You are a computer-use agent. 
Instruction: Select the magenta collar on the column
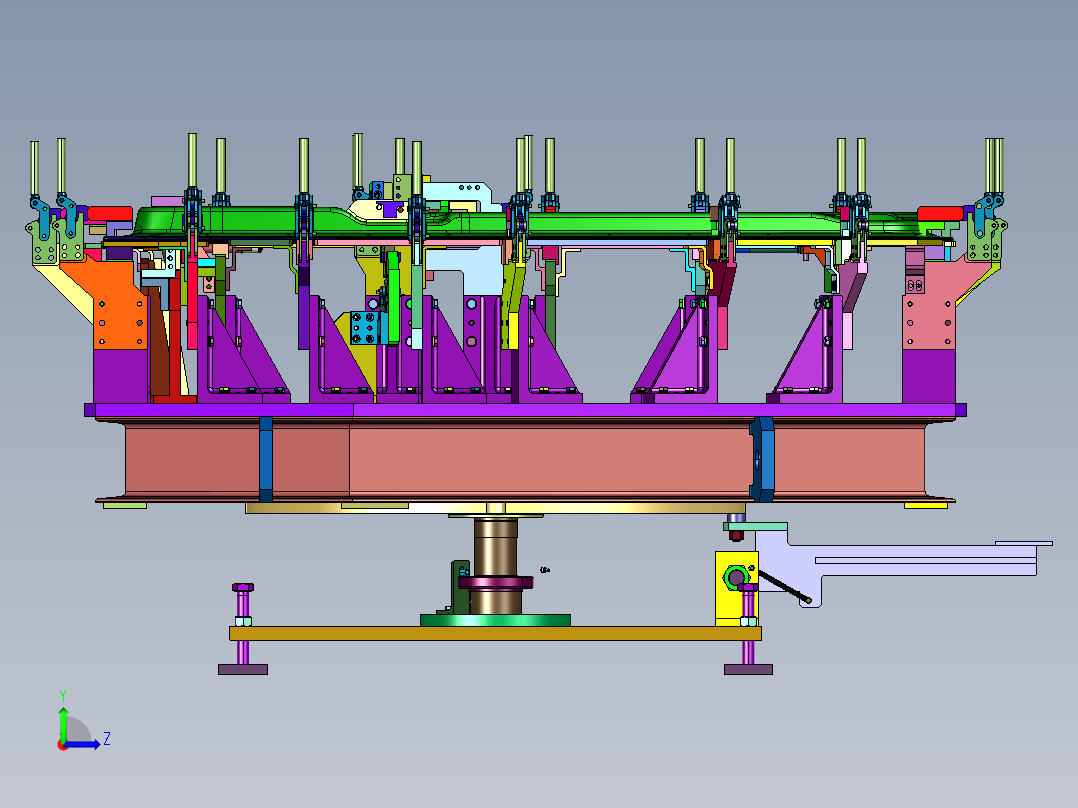click(495, 582)
